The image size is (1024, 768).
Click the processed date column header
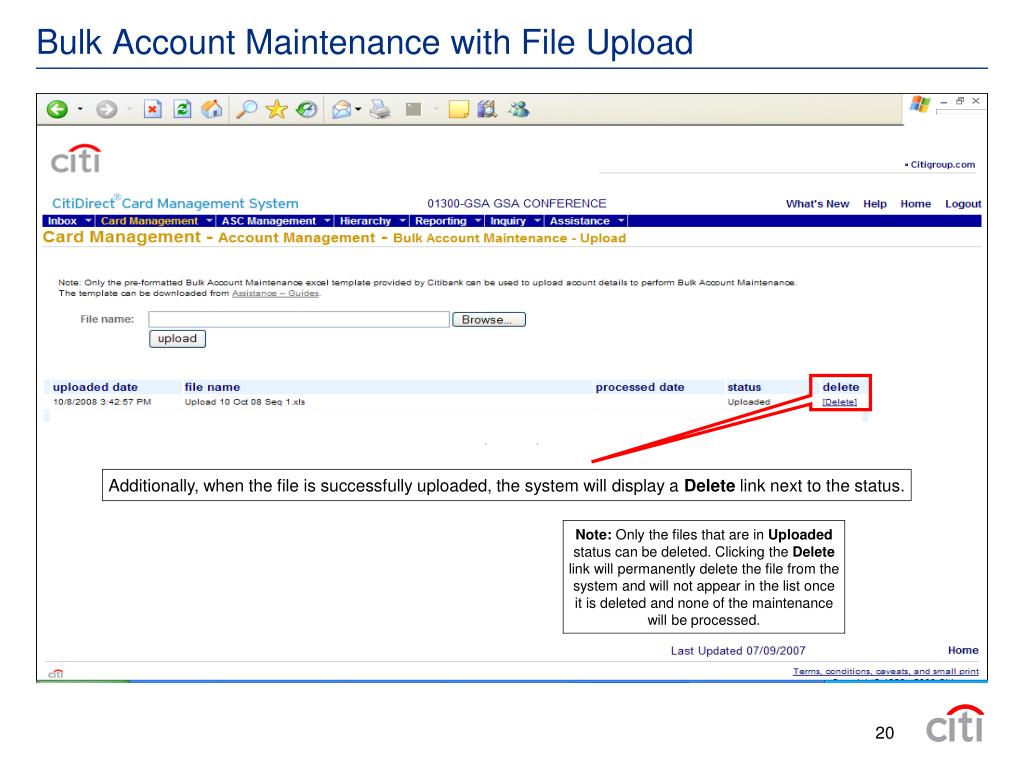[x=640, y=387]
